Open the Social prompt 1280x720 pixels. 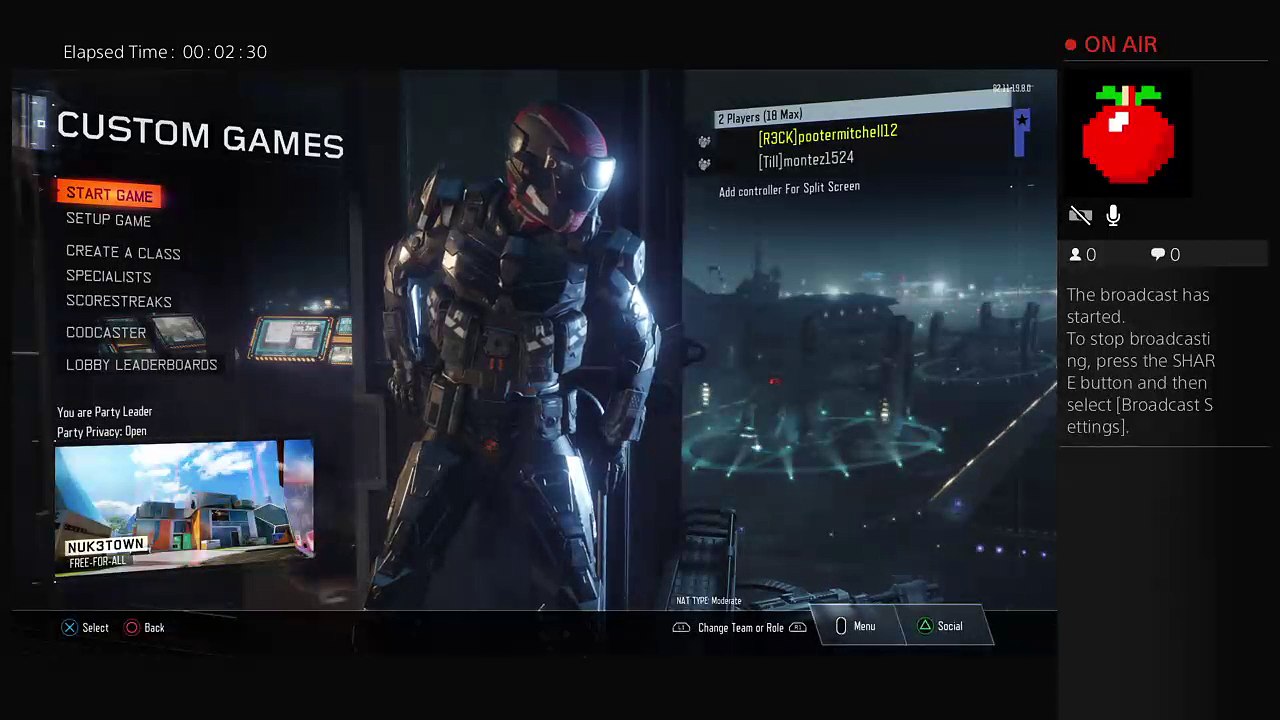point(950,627)
